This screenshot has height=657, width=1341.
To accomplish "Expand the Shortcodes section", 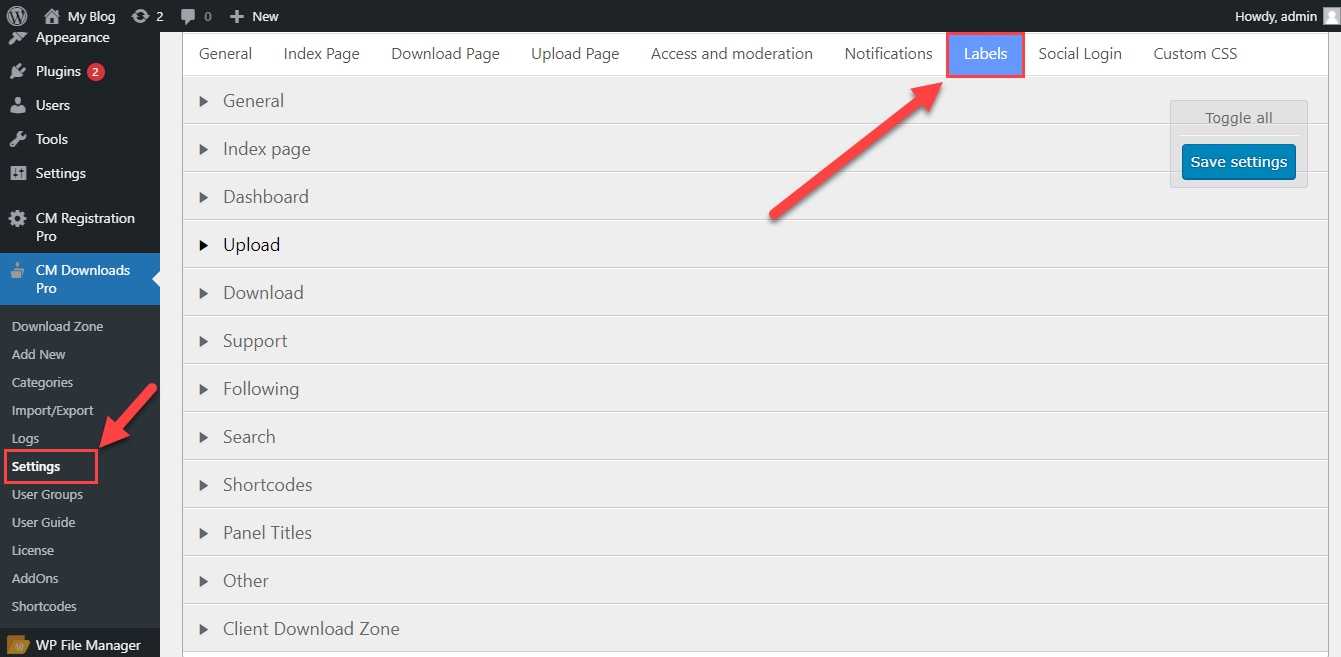I will pyautogui.click(x=755, y=484).
